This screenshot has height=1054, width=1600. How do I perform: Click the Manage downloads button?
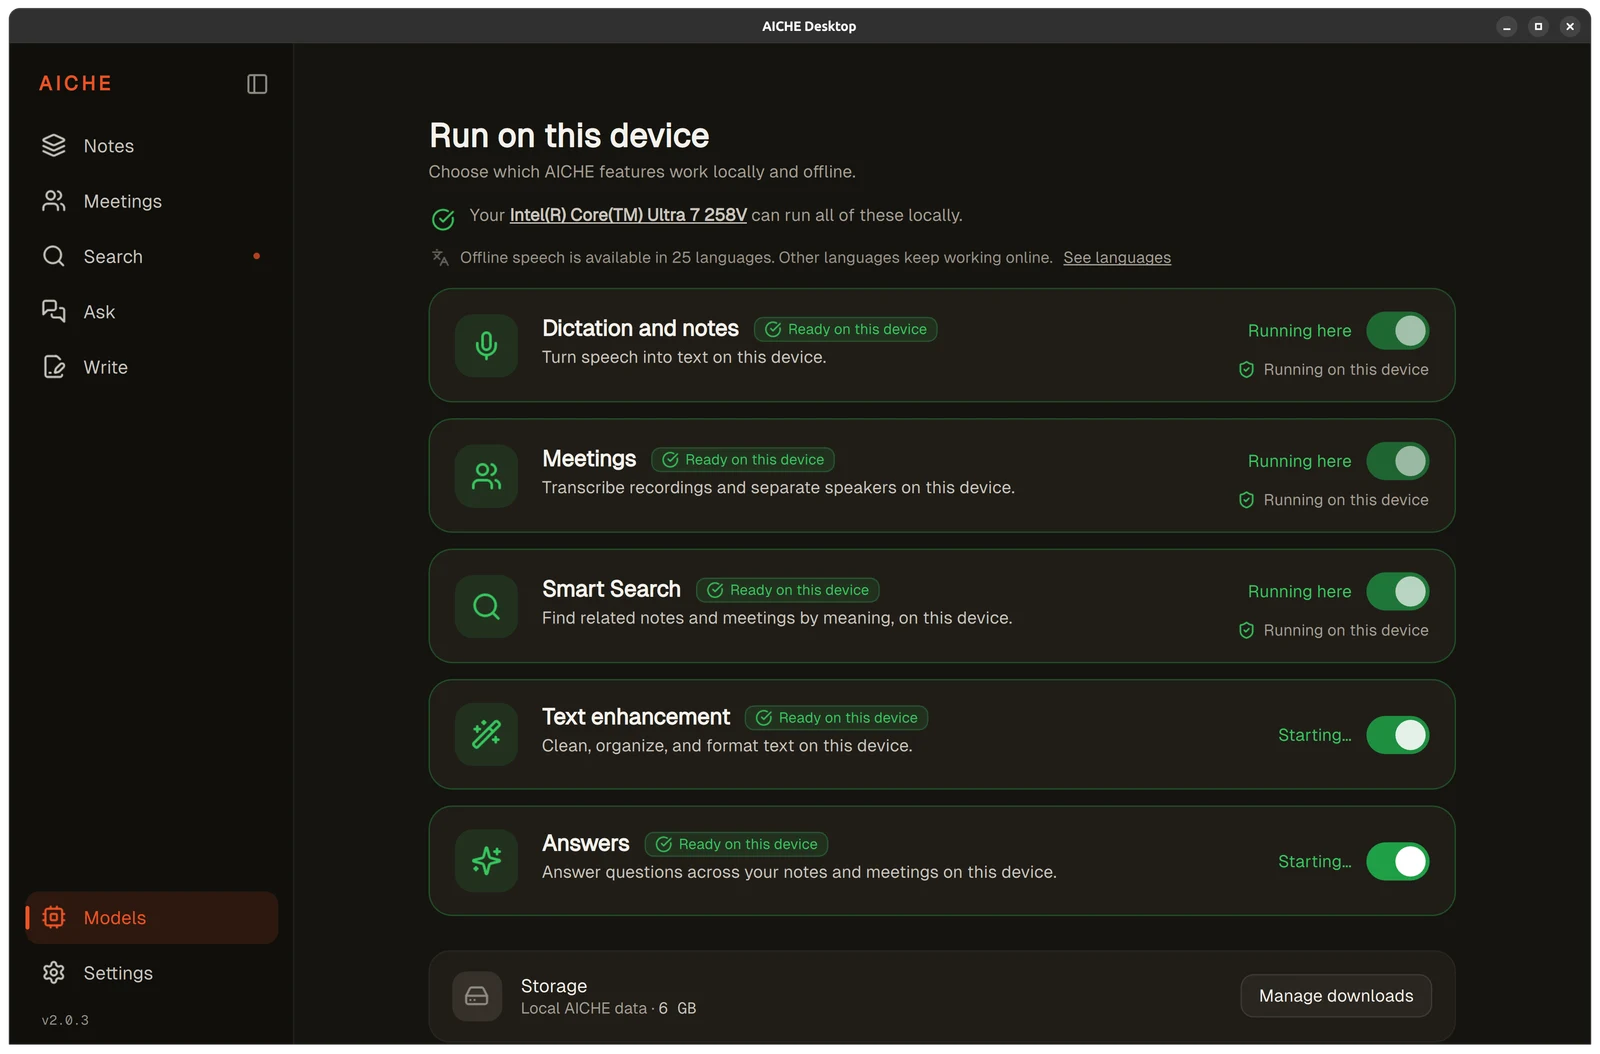tap(1336, 996)
